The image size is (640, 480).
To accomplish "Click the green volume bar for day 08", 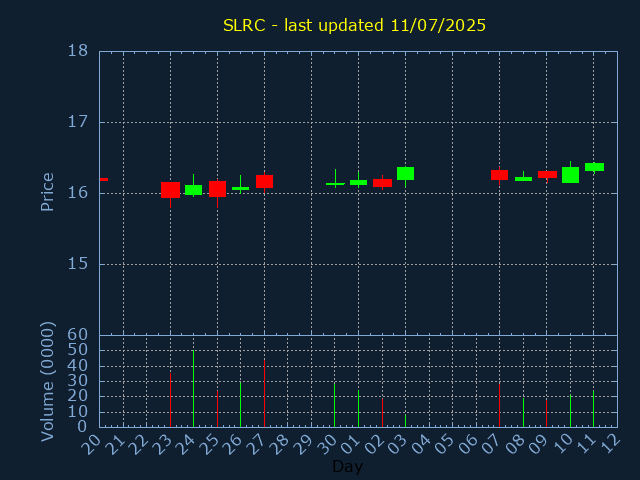I will 523,412.
